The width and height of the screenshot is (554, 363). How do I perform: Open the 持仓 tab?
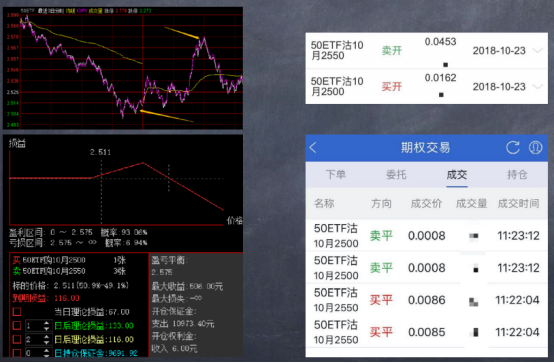[x=517, y=175]
